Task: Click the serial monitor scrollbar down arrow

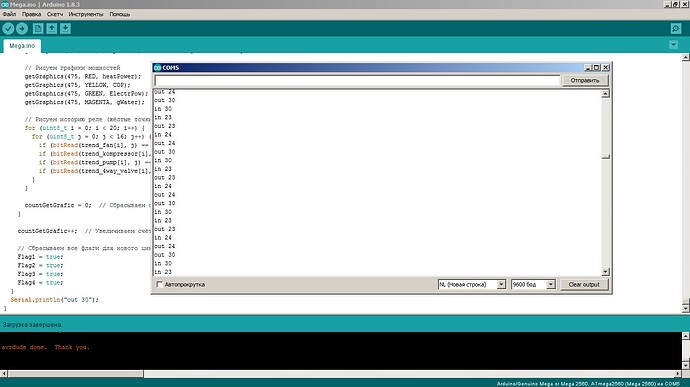Action: 606,272
